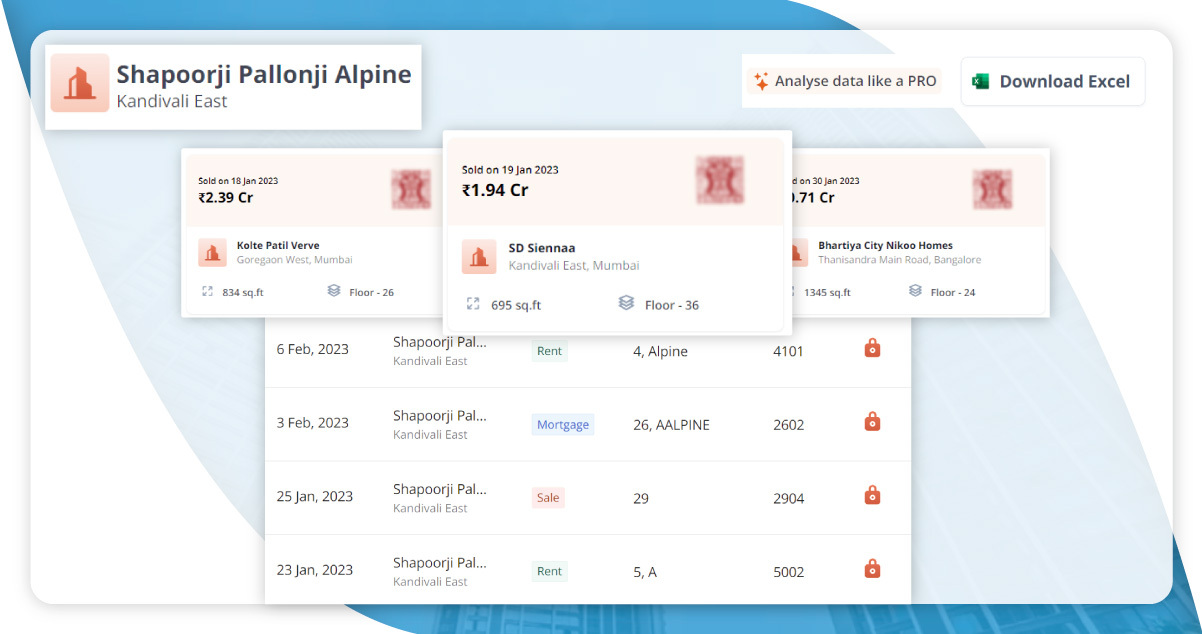The width and height of the screenshot is (1202, 634).
Task: Select the 23 Jan, 2023 date cell
Action: [x=315, y=569]
